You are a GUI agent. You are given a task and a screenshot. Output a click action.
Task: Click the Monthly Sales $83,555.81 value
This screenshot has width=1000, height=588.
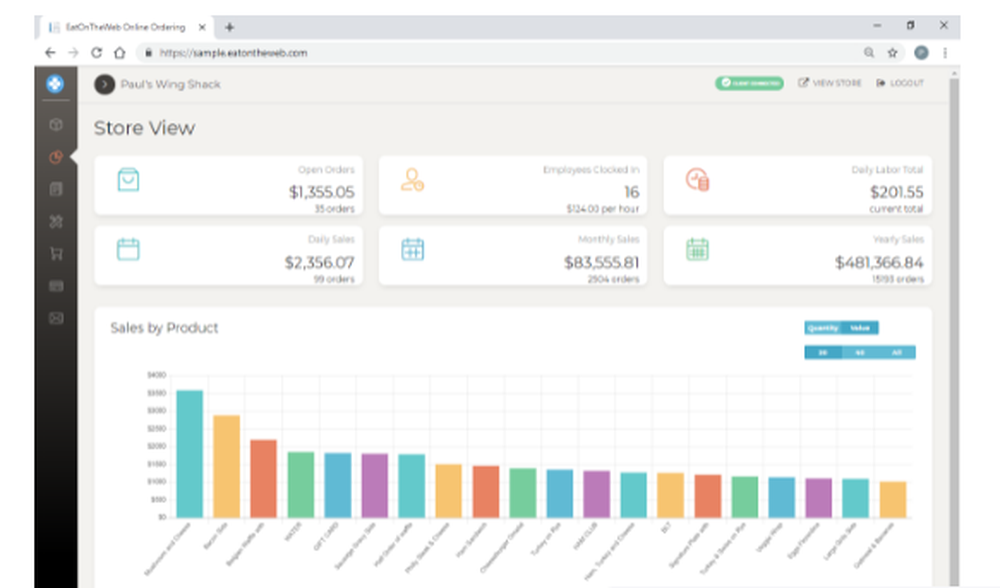[601, 262]
